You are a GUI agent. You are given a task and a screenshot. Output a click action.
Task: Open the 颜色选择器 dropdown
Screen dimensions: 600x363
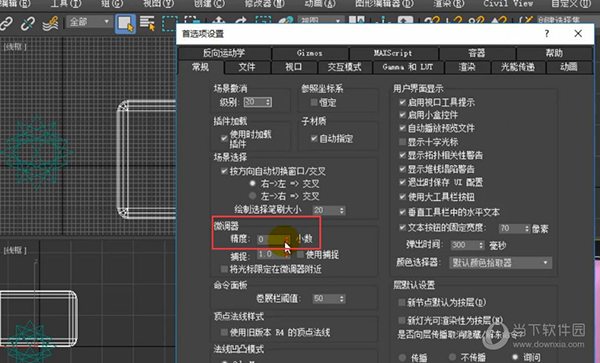(x=501, y=263)
